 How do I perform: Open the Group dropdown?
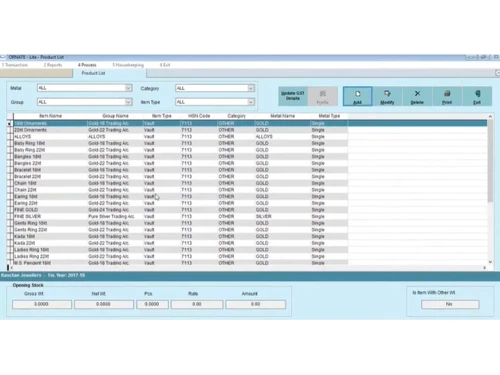[128, 102]
